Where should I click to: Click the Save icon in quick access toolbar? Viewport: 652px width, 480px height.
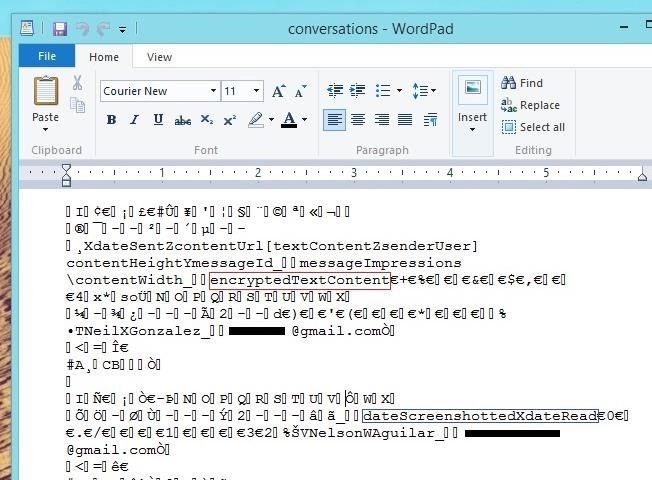point(59,29)
